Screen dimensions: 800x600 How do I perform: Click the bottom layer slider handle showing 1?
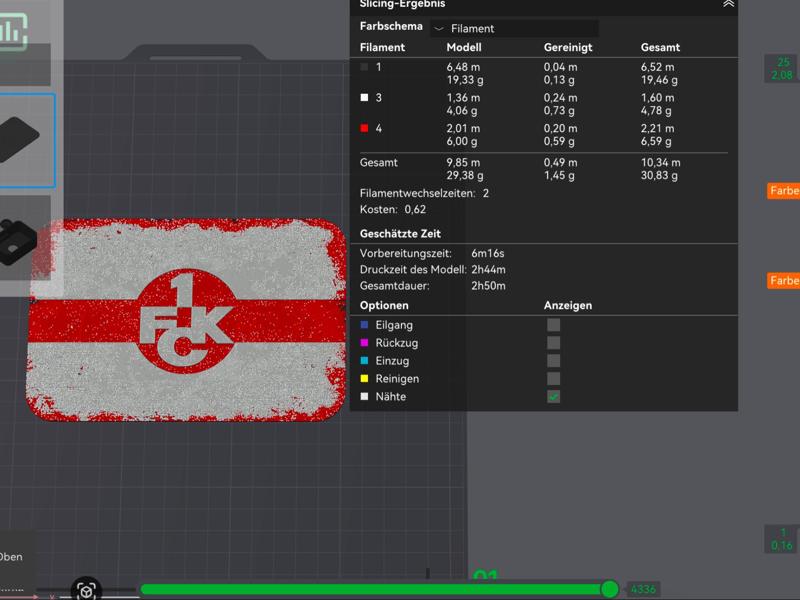(x=782, y=539)
